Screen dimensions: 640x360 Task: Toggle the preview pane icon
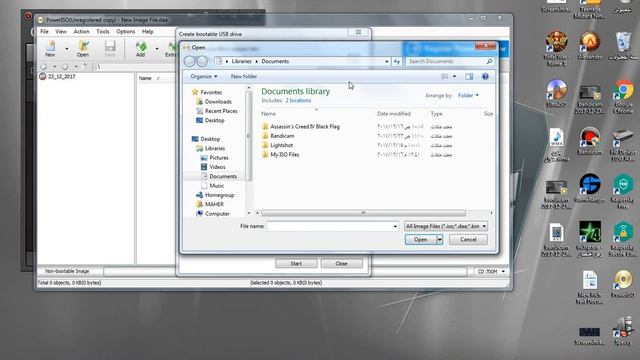469,76
